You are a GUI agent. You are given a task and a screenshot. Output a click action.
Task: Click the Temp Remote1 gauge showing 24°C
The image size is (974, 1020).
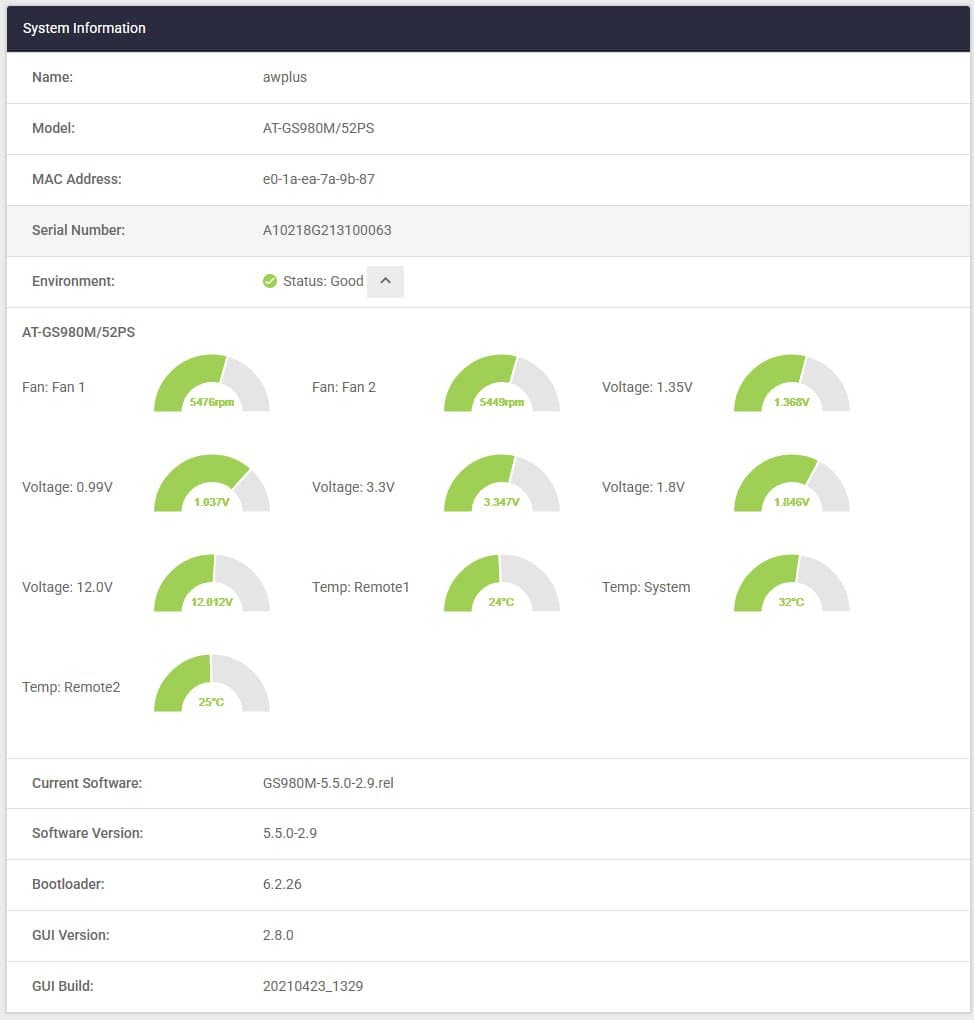point(502,584)
